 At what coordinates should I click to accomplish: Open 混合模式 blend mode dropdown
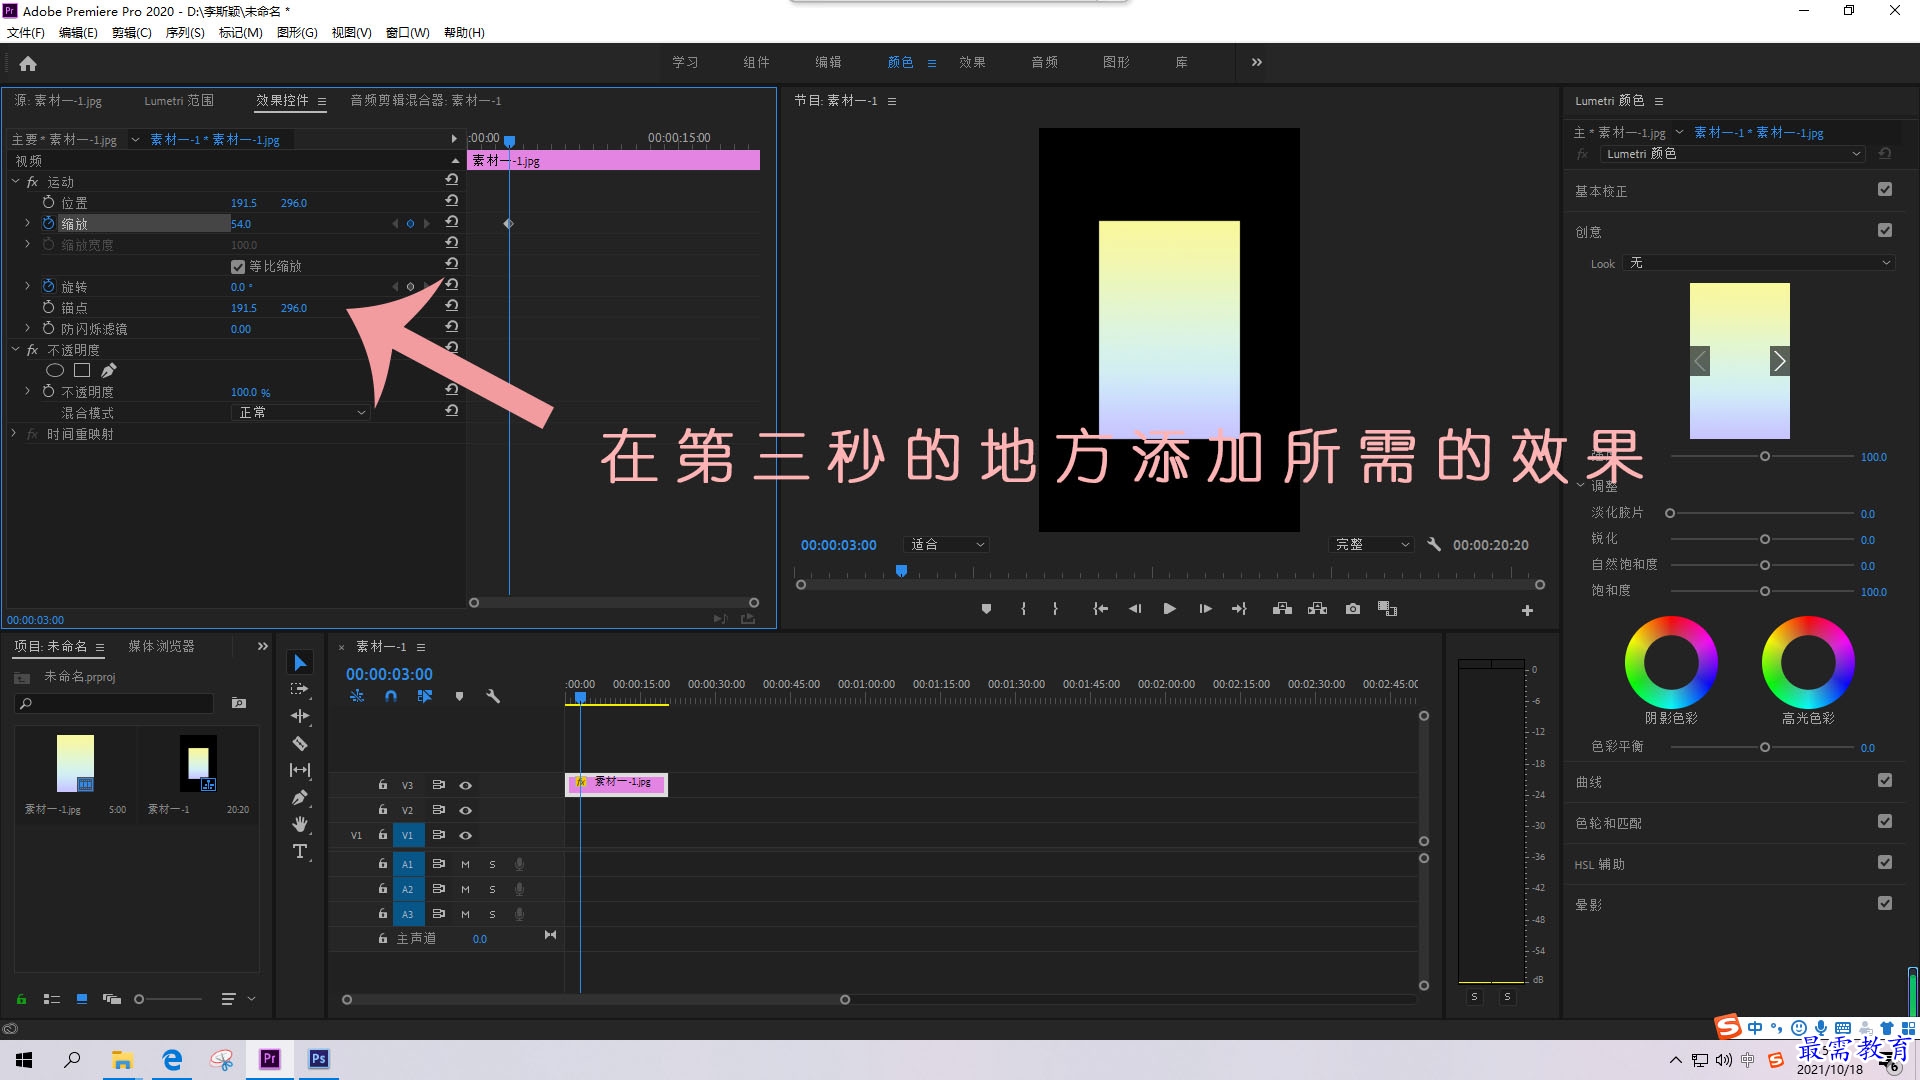[x=301, y=412]
